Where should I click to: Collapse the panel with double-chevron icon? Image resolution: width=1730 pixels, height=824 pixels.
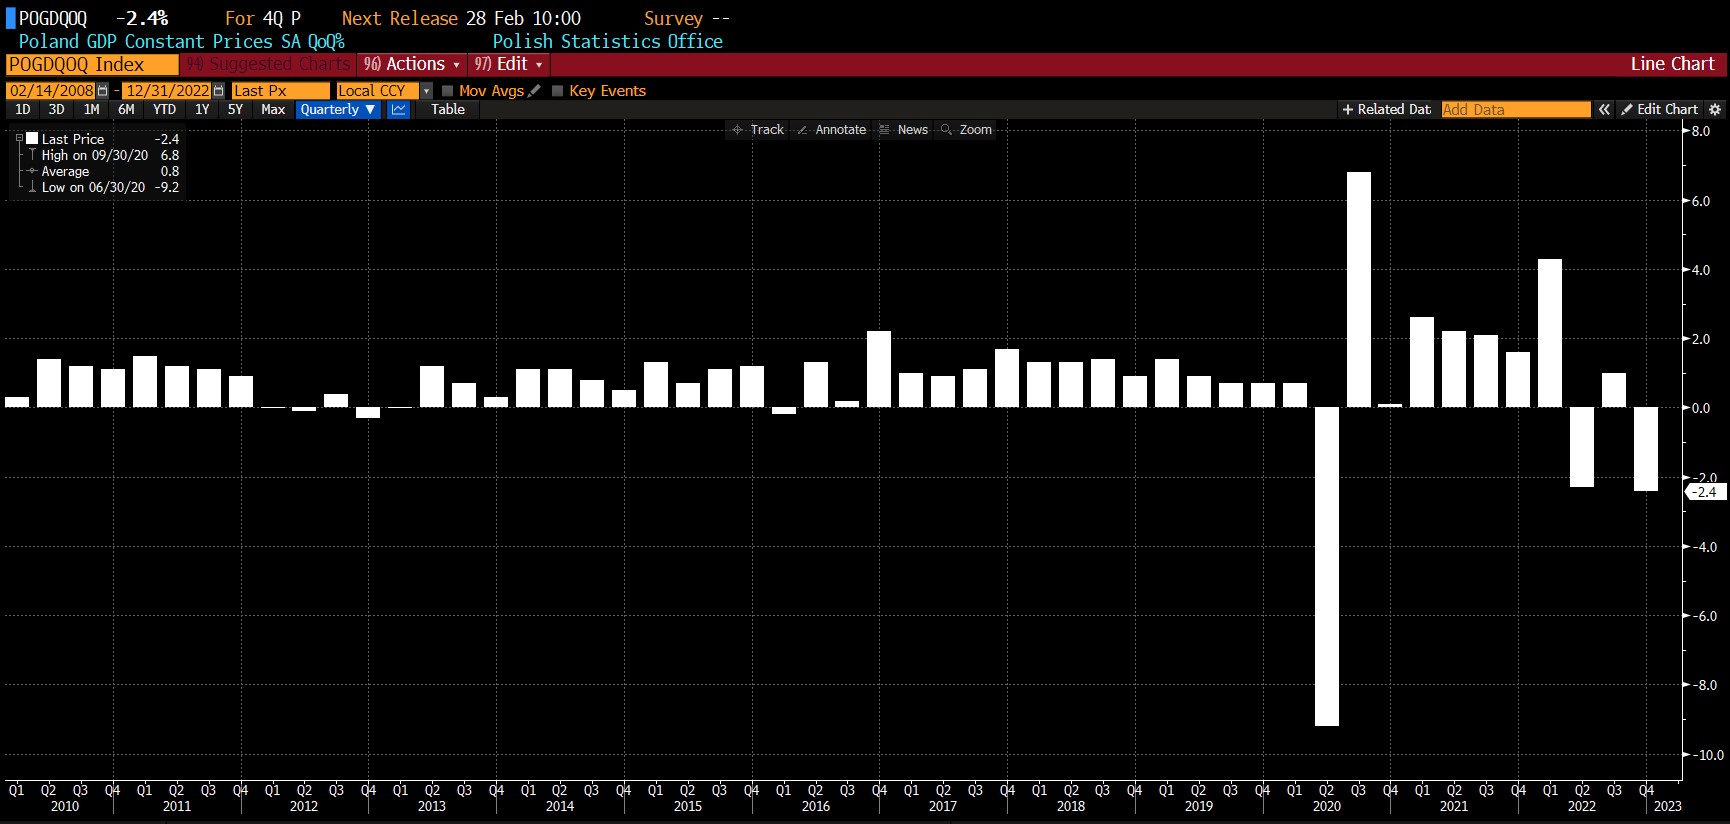[x=1604, y=110]
